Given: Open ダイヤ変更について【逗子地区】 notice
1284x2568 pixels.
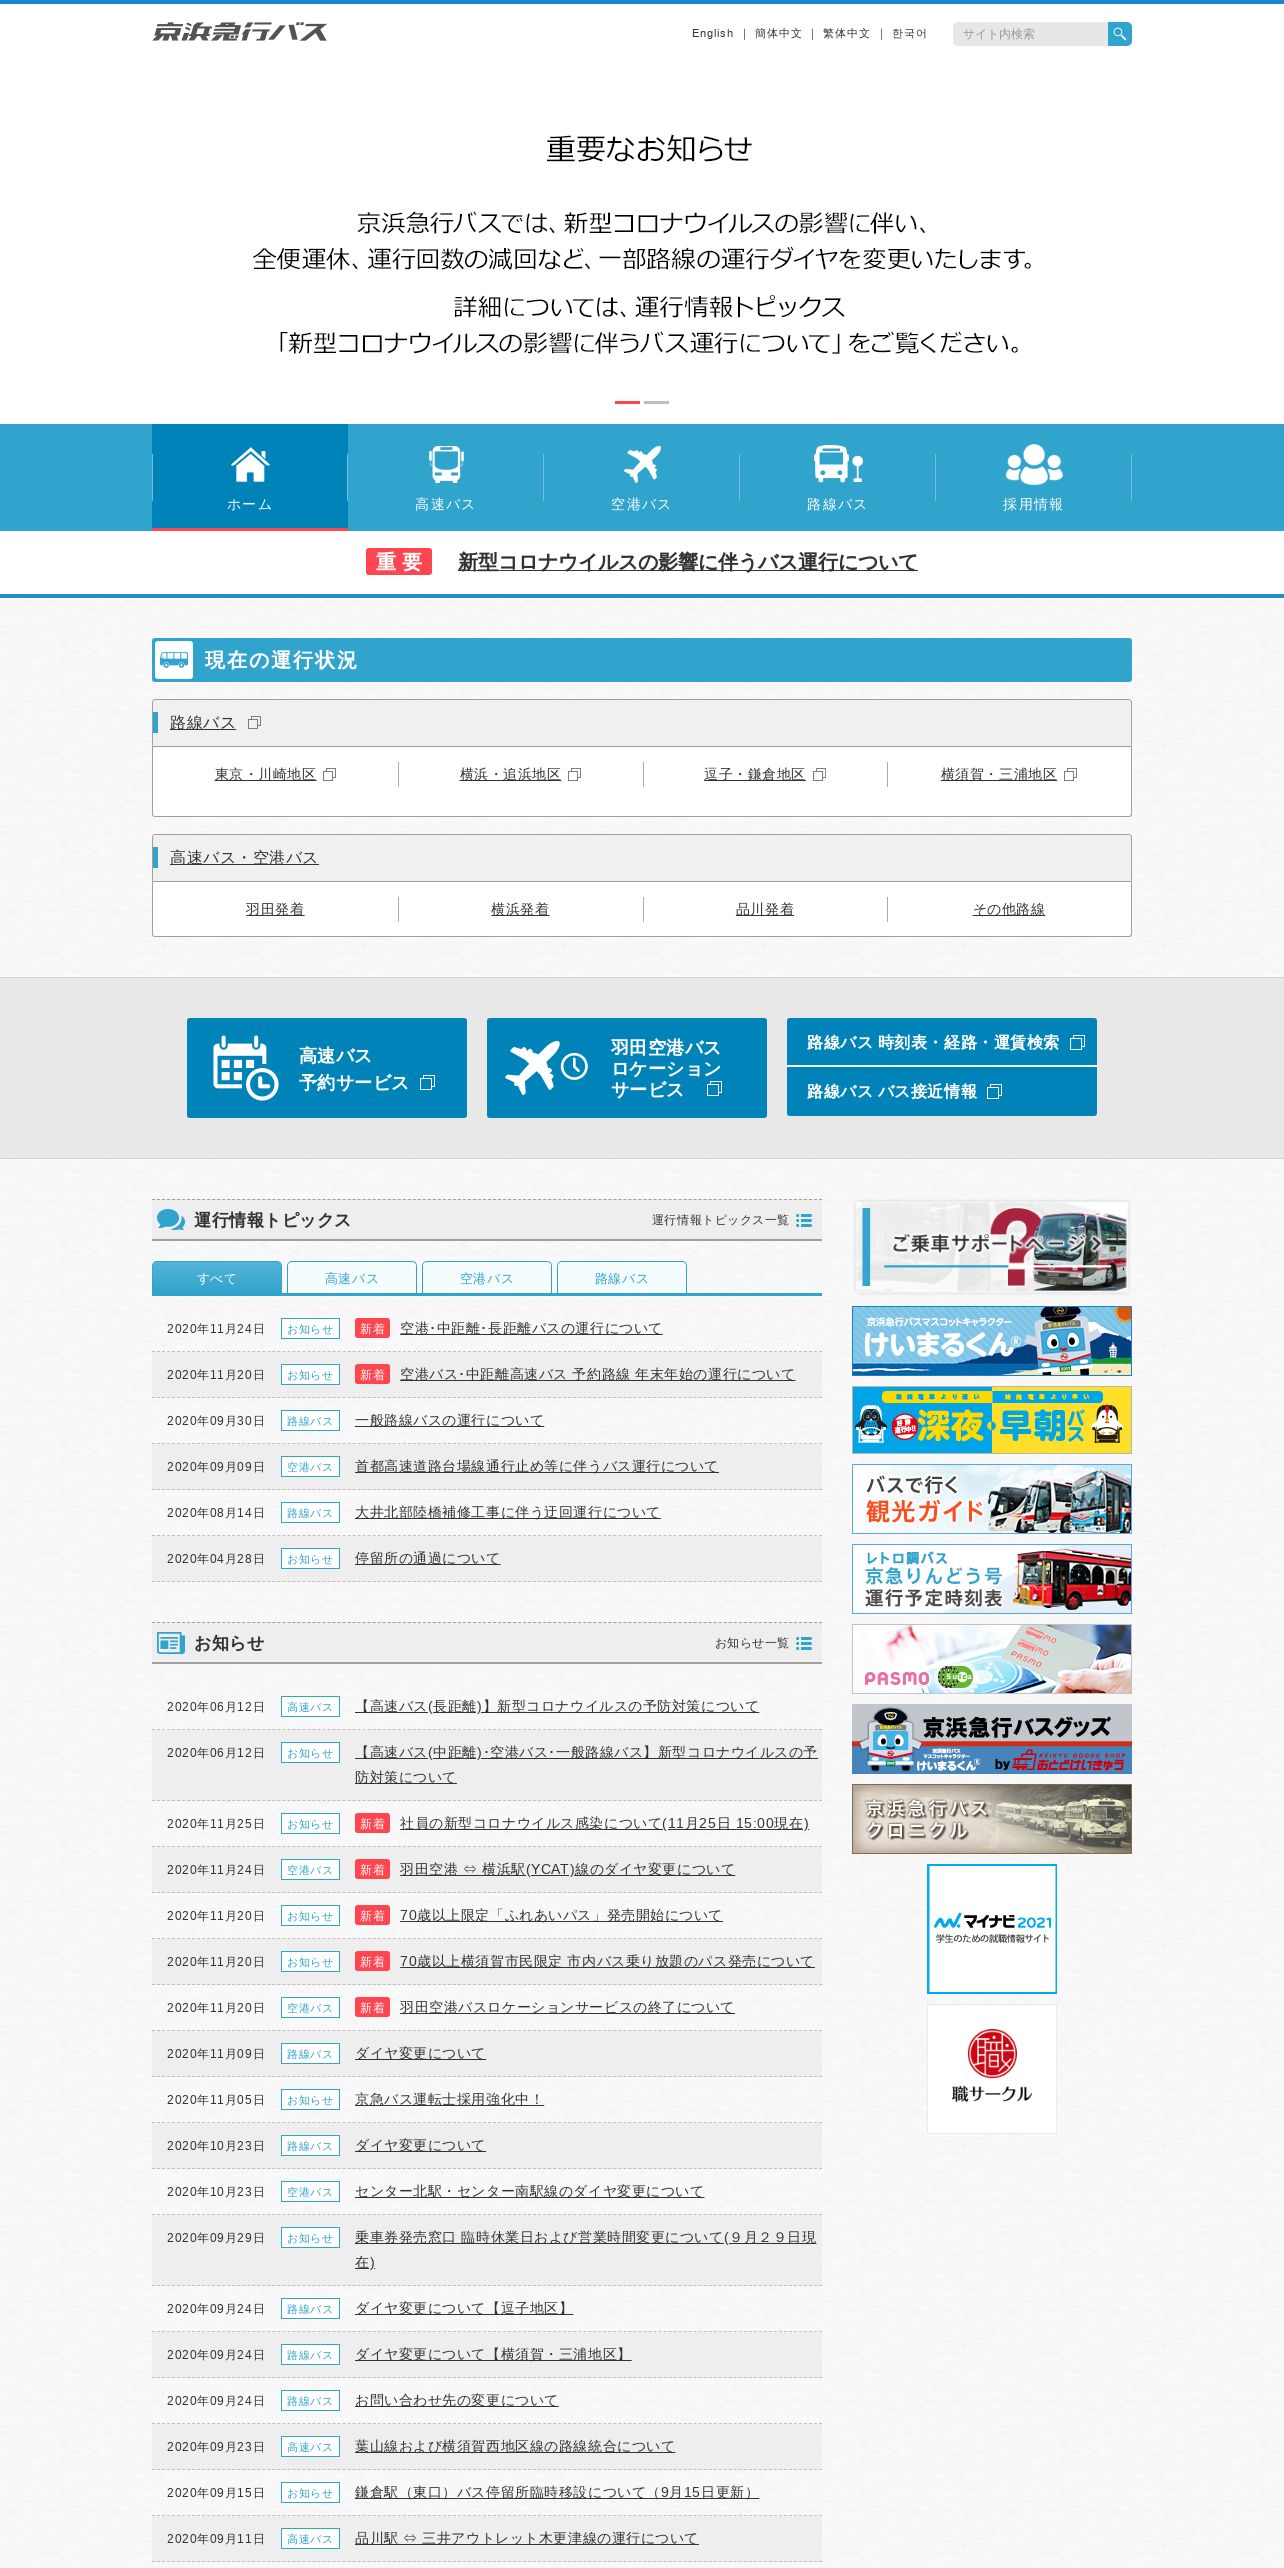Looking at the screenshot, I should pos(464,2308).
